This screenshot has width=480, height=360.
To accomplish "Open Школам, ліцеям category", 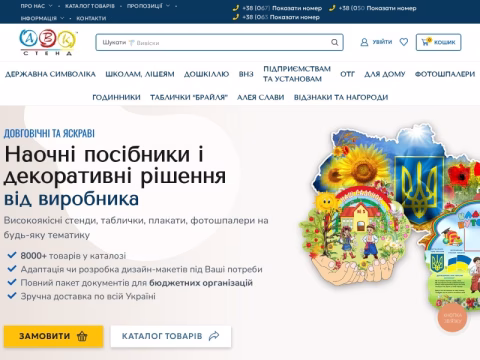I will (x=140, y=74).
